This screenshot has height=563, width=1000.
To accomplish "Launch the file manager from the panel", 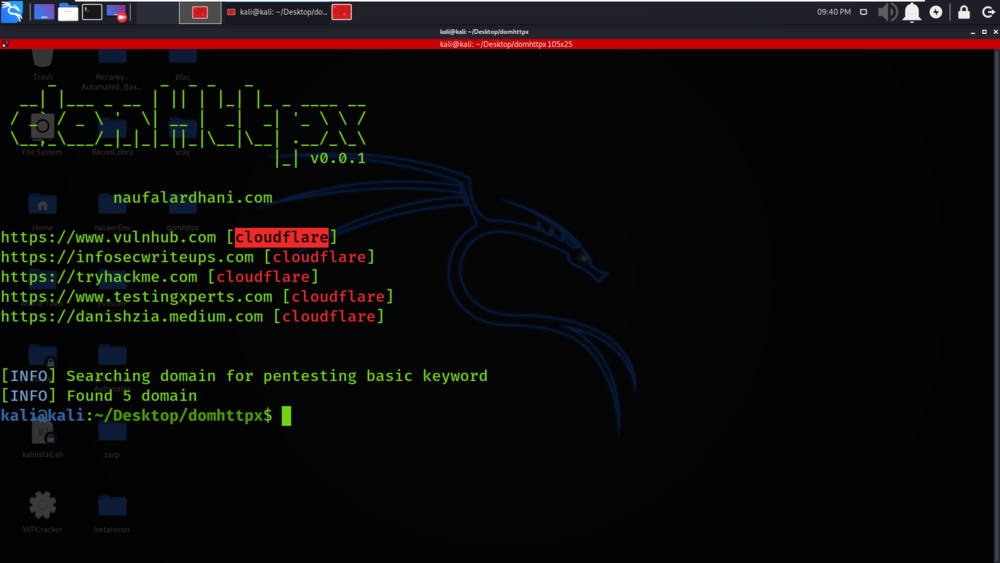I will tap(68, 12).
